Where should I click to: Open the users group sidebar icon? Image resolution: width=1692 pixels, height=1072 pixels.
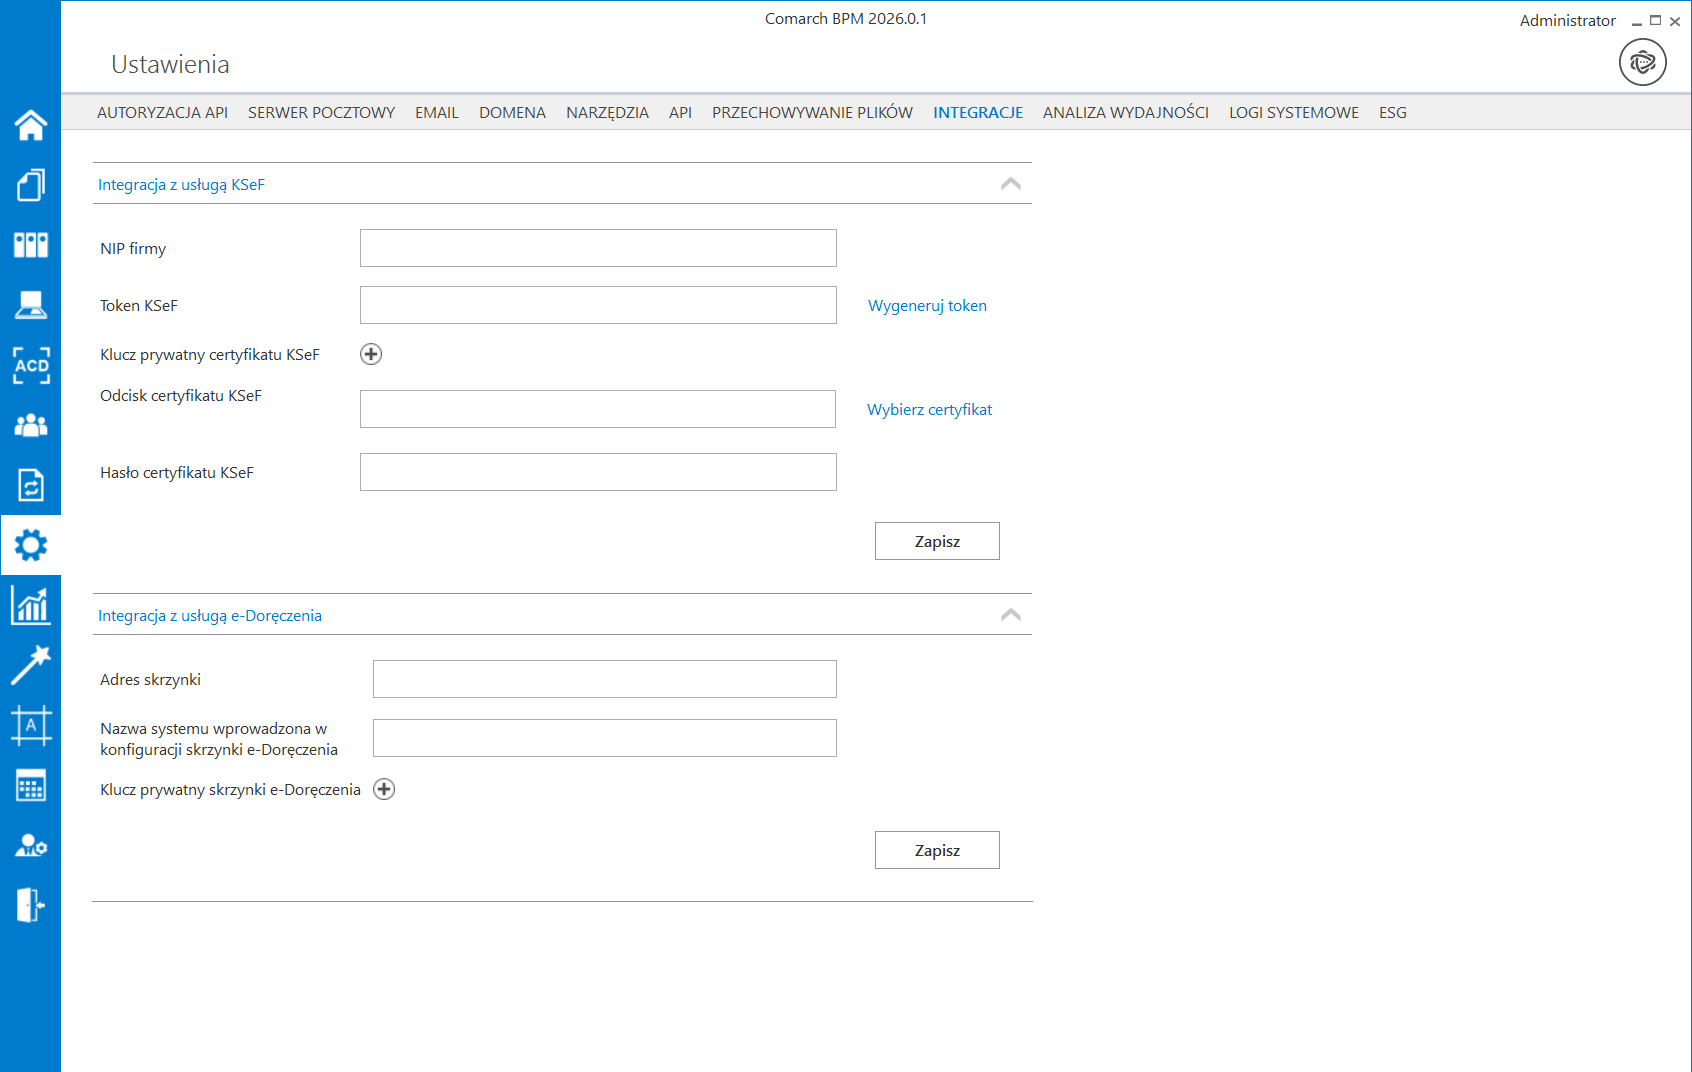coord(30,425)
